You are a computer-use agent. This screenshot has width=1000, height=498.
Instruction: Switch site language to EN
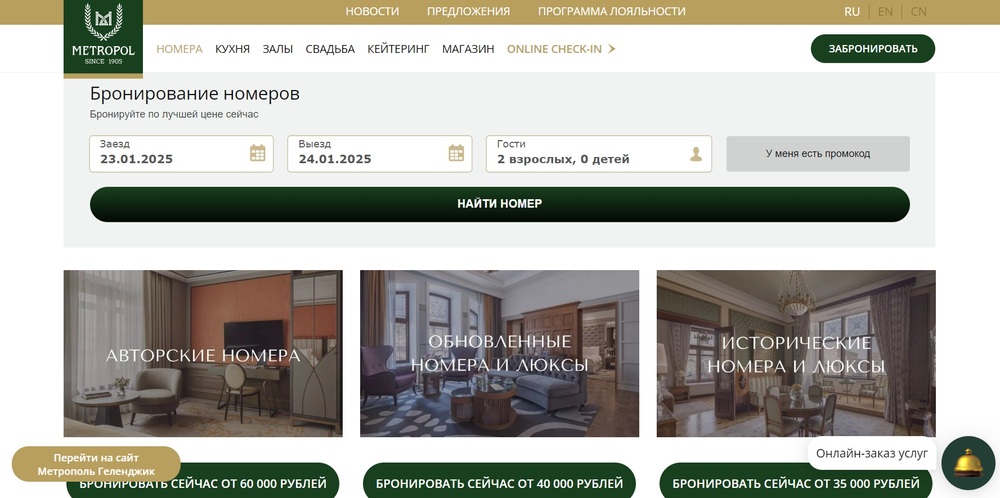click(x=885, y=11)
